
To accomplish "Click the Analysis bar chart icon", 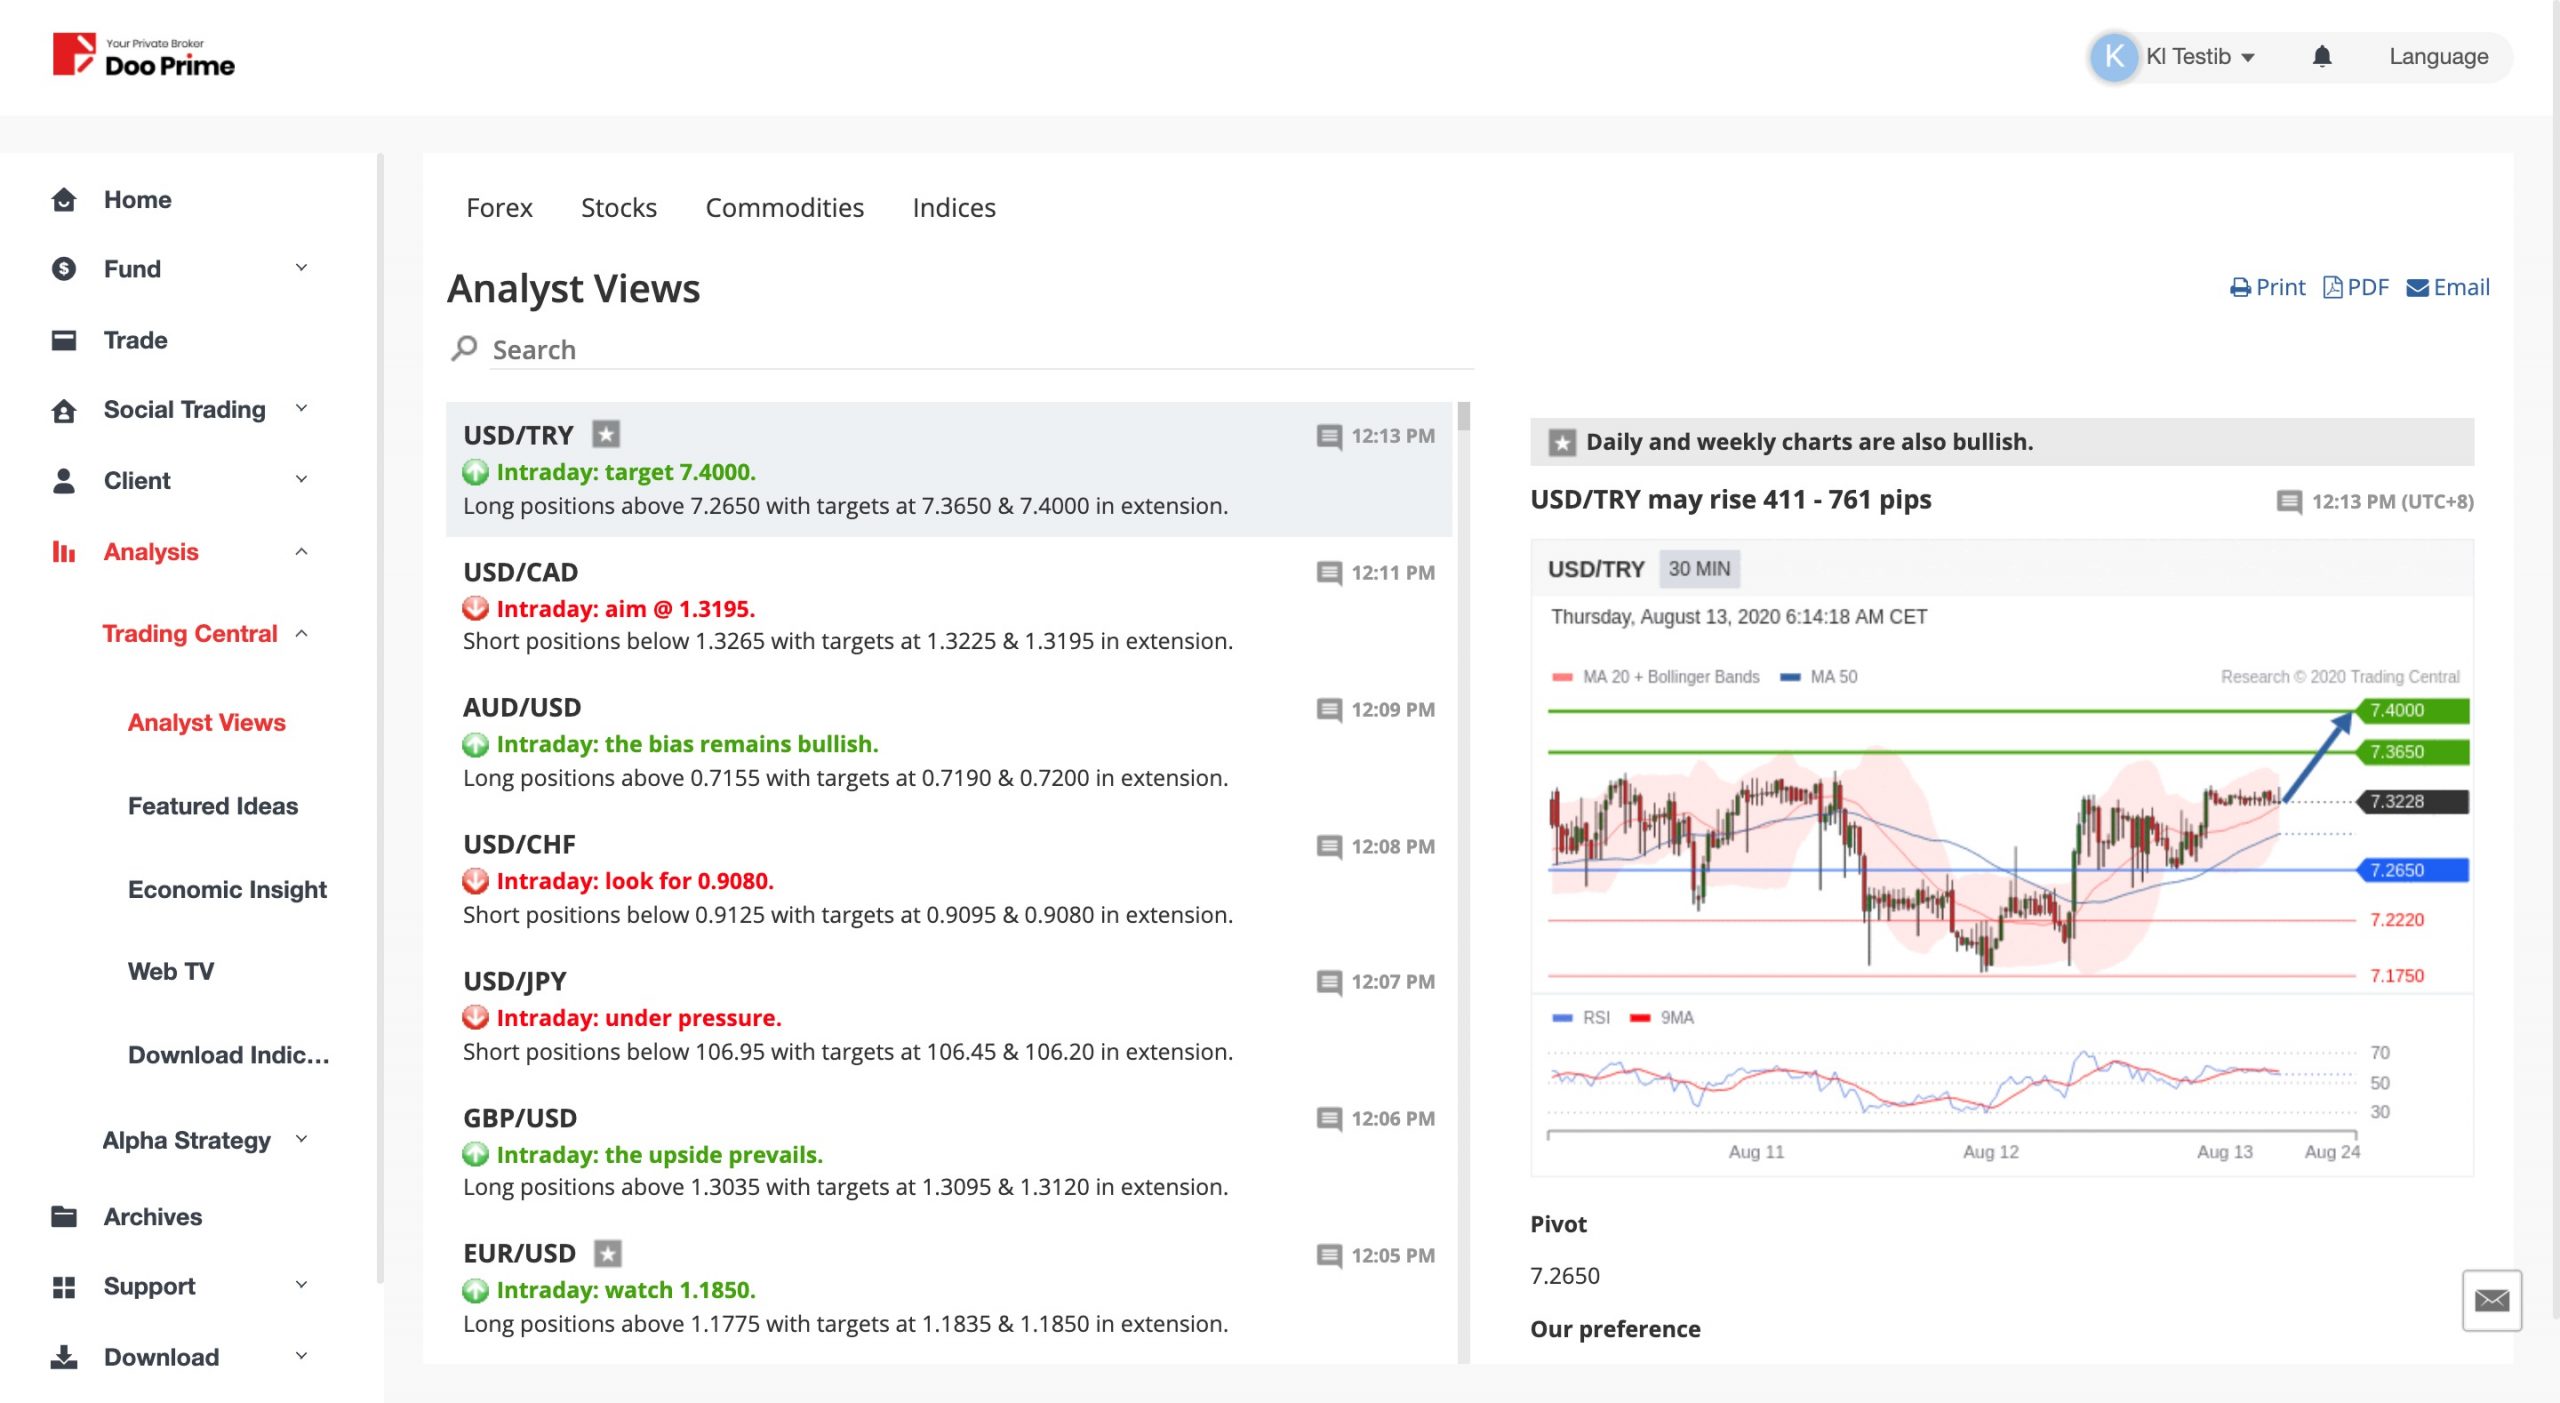I will [64, 551].
